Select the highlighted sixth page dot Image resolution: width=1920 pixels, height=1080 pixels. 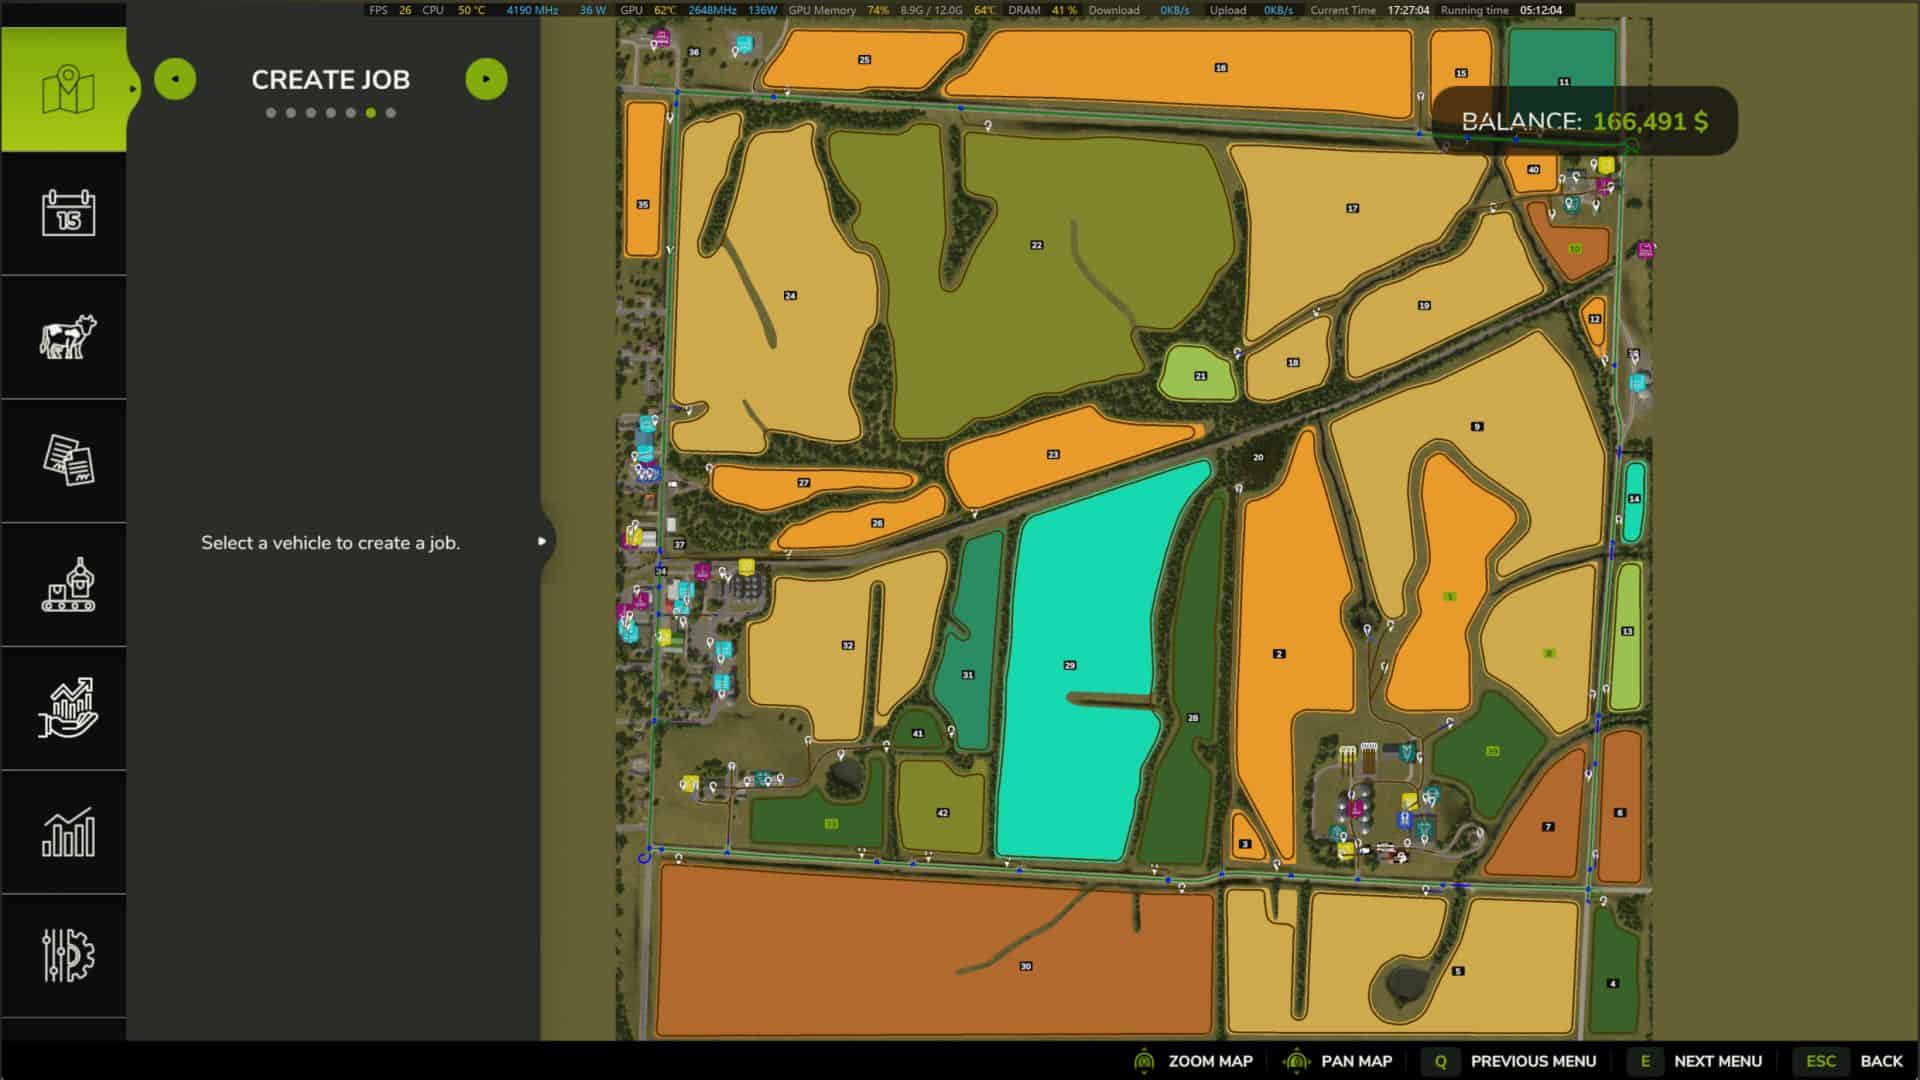(x=371, y=113)
